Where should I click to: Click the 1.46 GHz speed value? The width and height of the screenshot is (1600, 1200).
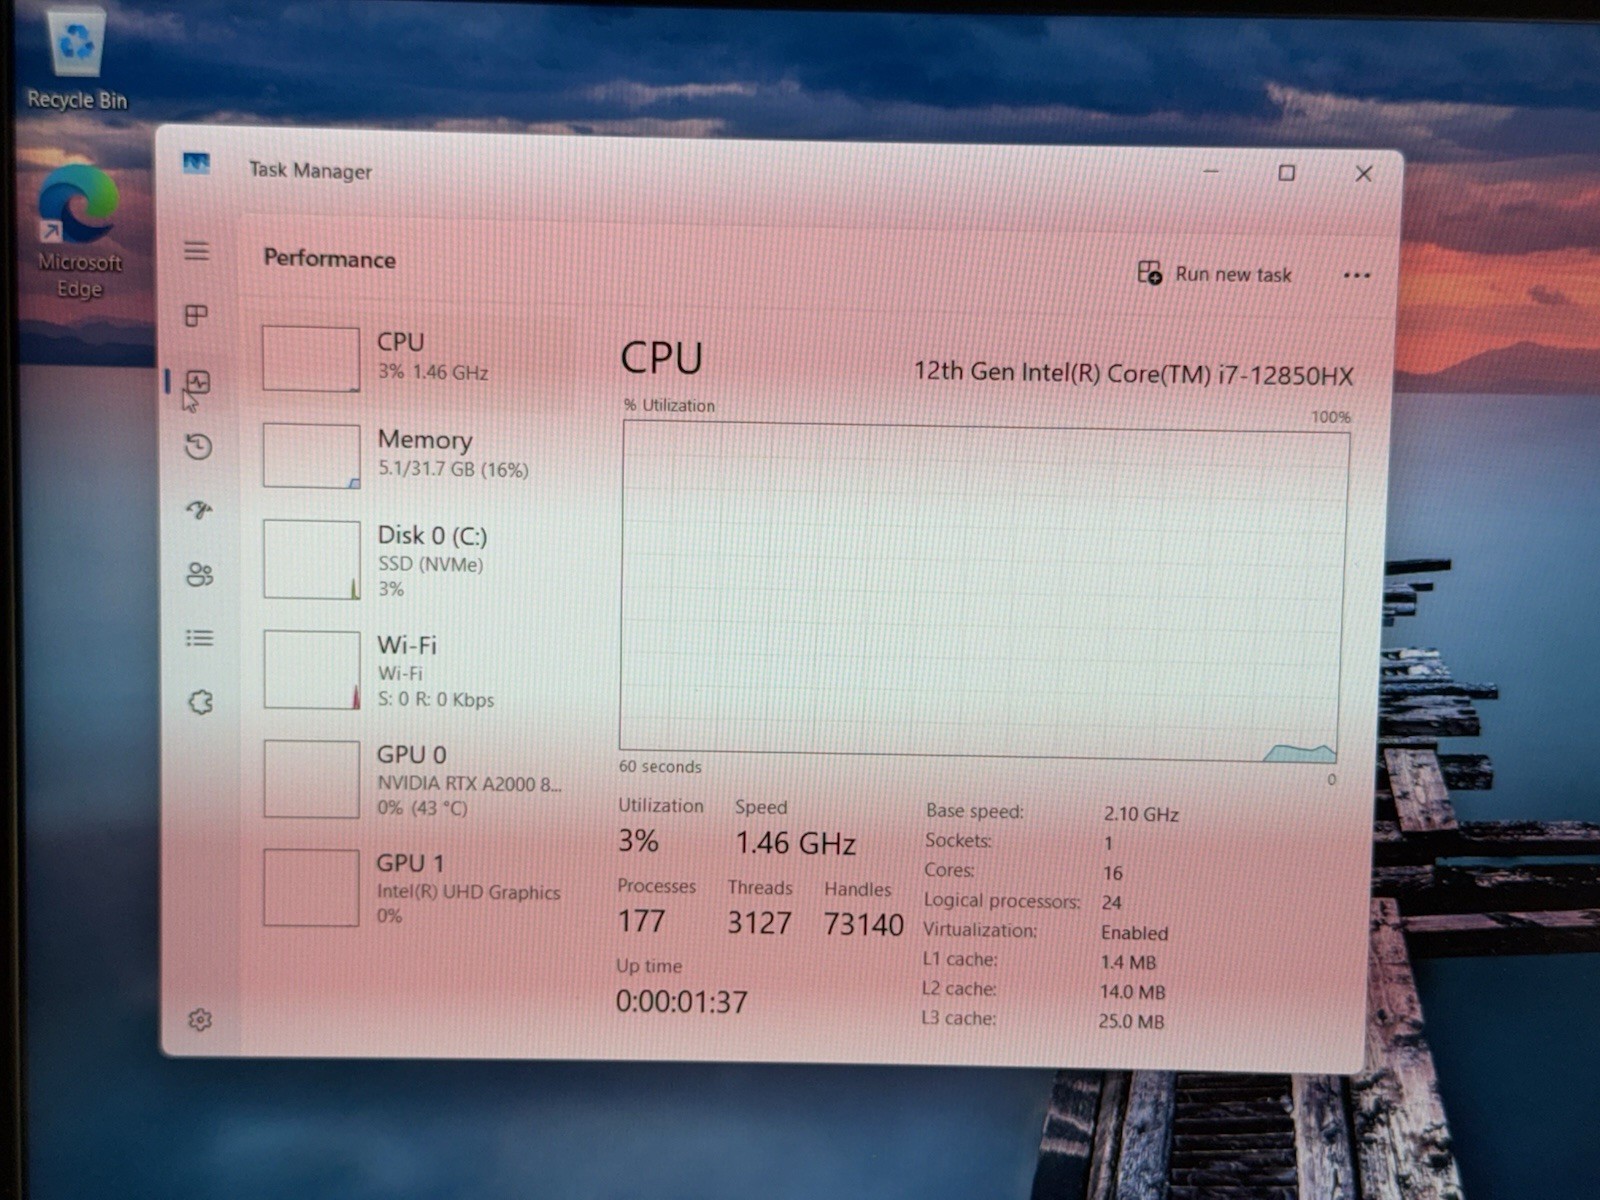click(795, 843)
